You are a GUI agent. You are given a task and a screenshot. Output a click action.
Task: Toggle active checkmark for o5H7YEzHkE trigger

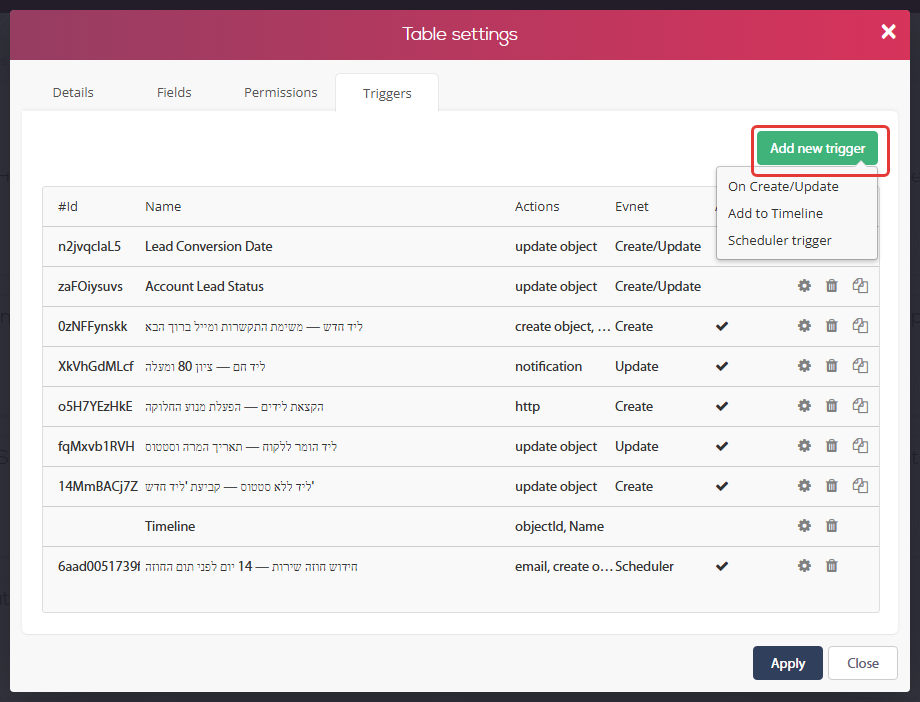click(722, 406)
